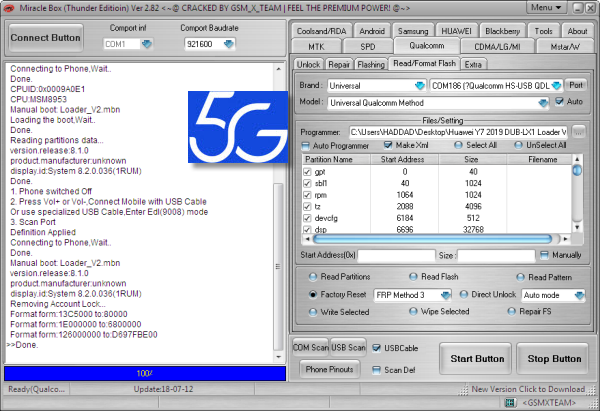This screenshot has height=411, width=600.
Task: Uncheck the devcfg partition checkbox
Action: tap(307, 218)
